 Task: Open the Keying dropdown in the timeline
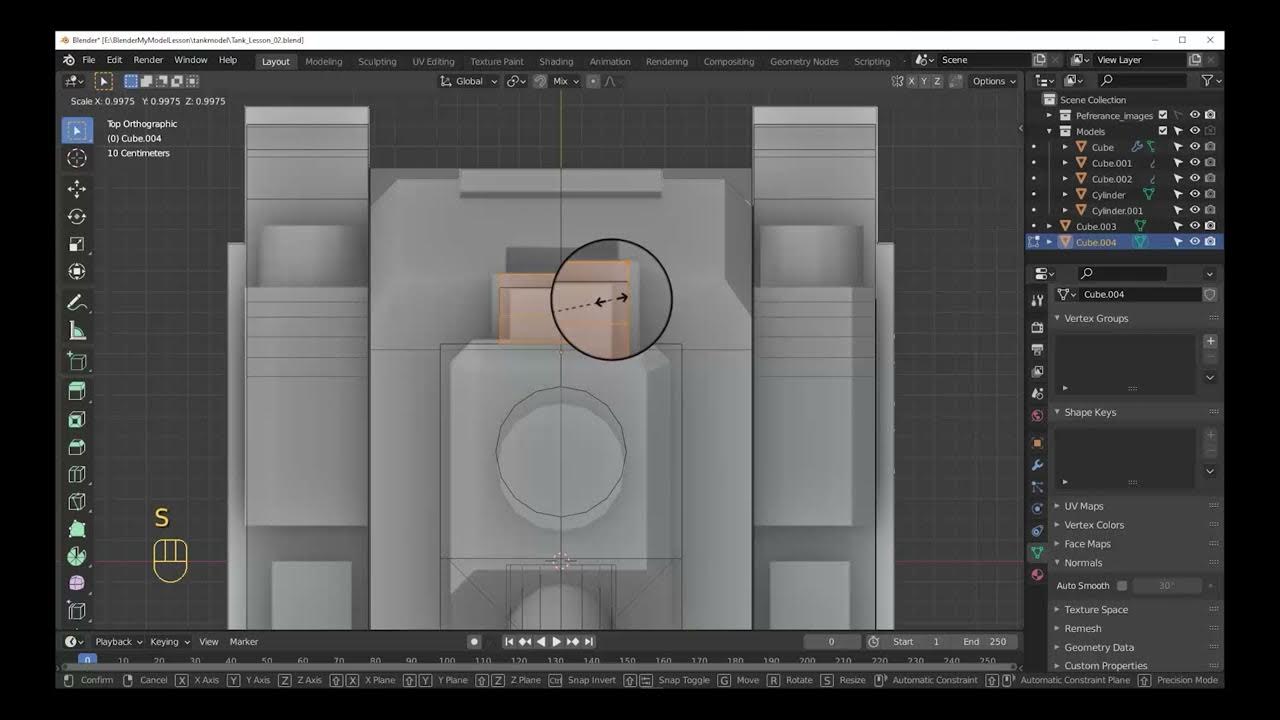(x=169, y=642)
